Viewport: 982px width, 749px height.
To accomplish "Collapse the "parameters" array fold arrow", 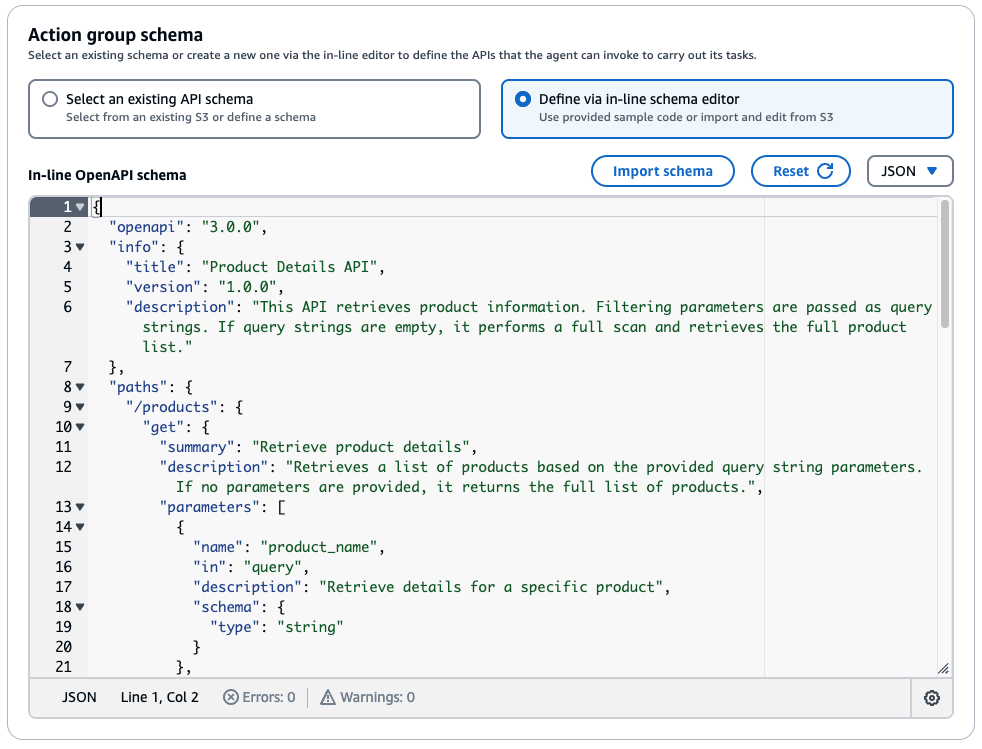I will tap(80, 507).
